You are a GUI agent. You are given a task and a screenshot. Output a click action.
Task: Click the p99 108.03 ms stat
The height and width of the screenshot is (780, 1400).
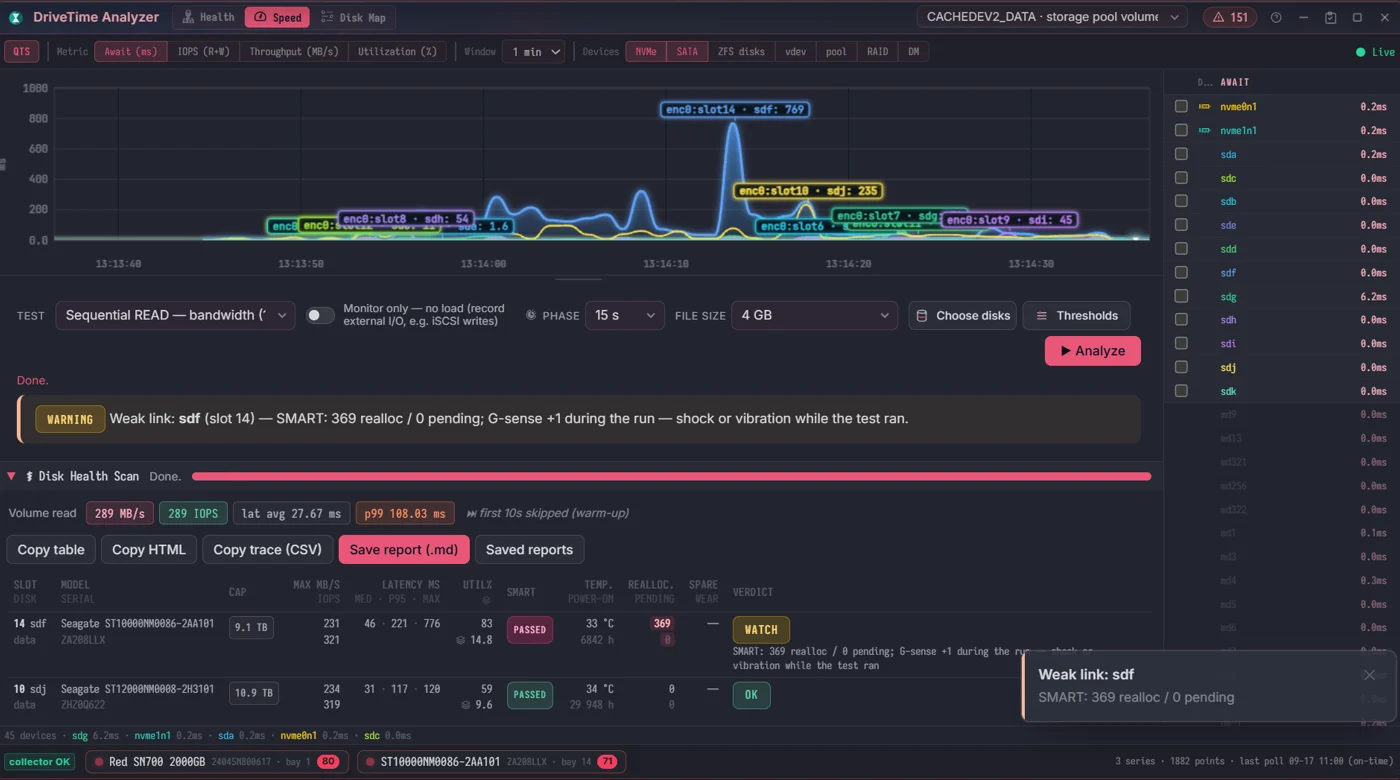(x=405, y=513)
